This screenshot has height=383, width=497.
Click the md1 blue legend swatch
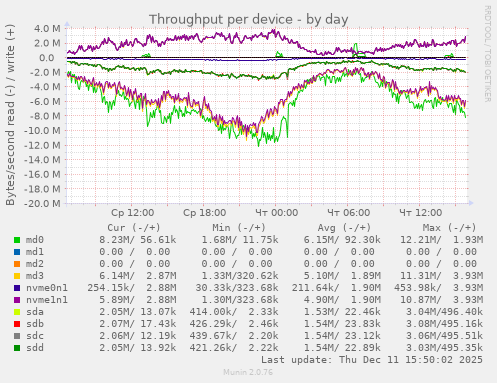[x=17, y=252]
